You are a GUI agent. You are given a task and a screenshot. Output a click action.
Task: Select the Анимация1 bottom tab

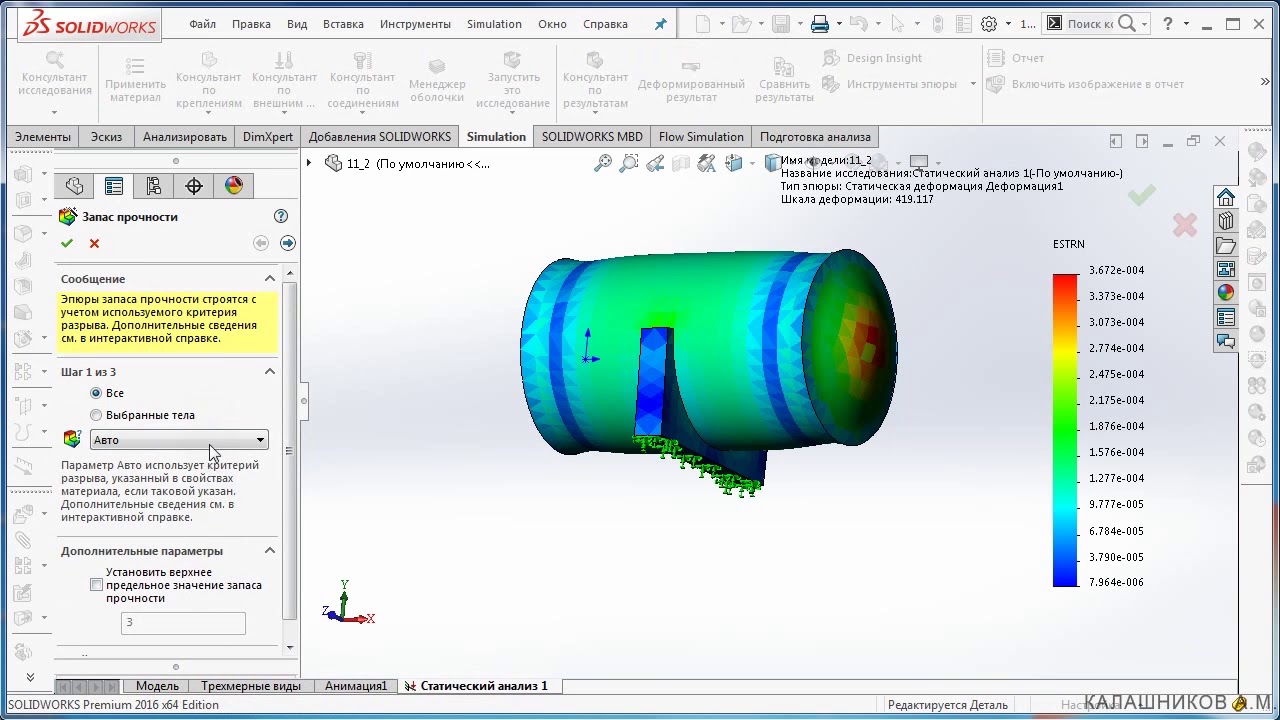356,686
